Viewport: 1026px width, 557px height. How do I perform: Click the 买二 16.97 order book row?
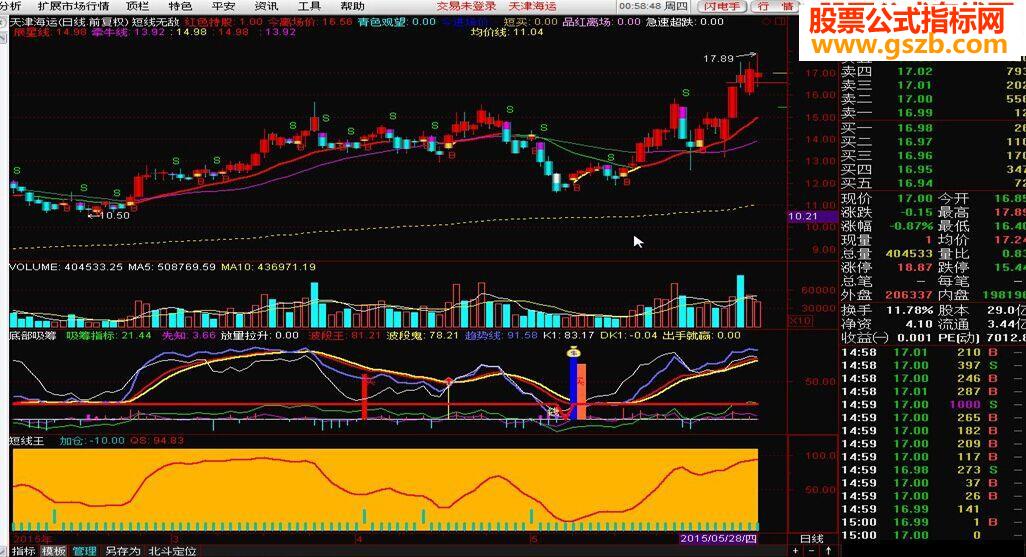[x=933, y=141]
